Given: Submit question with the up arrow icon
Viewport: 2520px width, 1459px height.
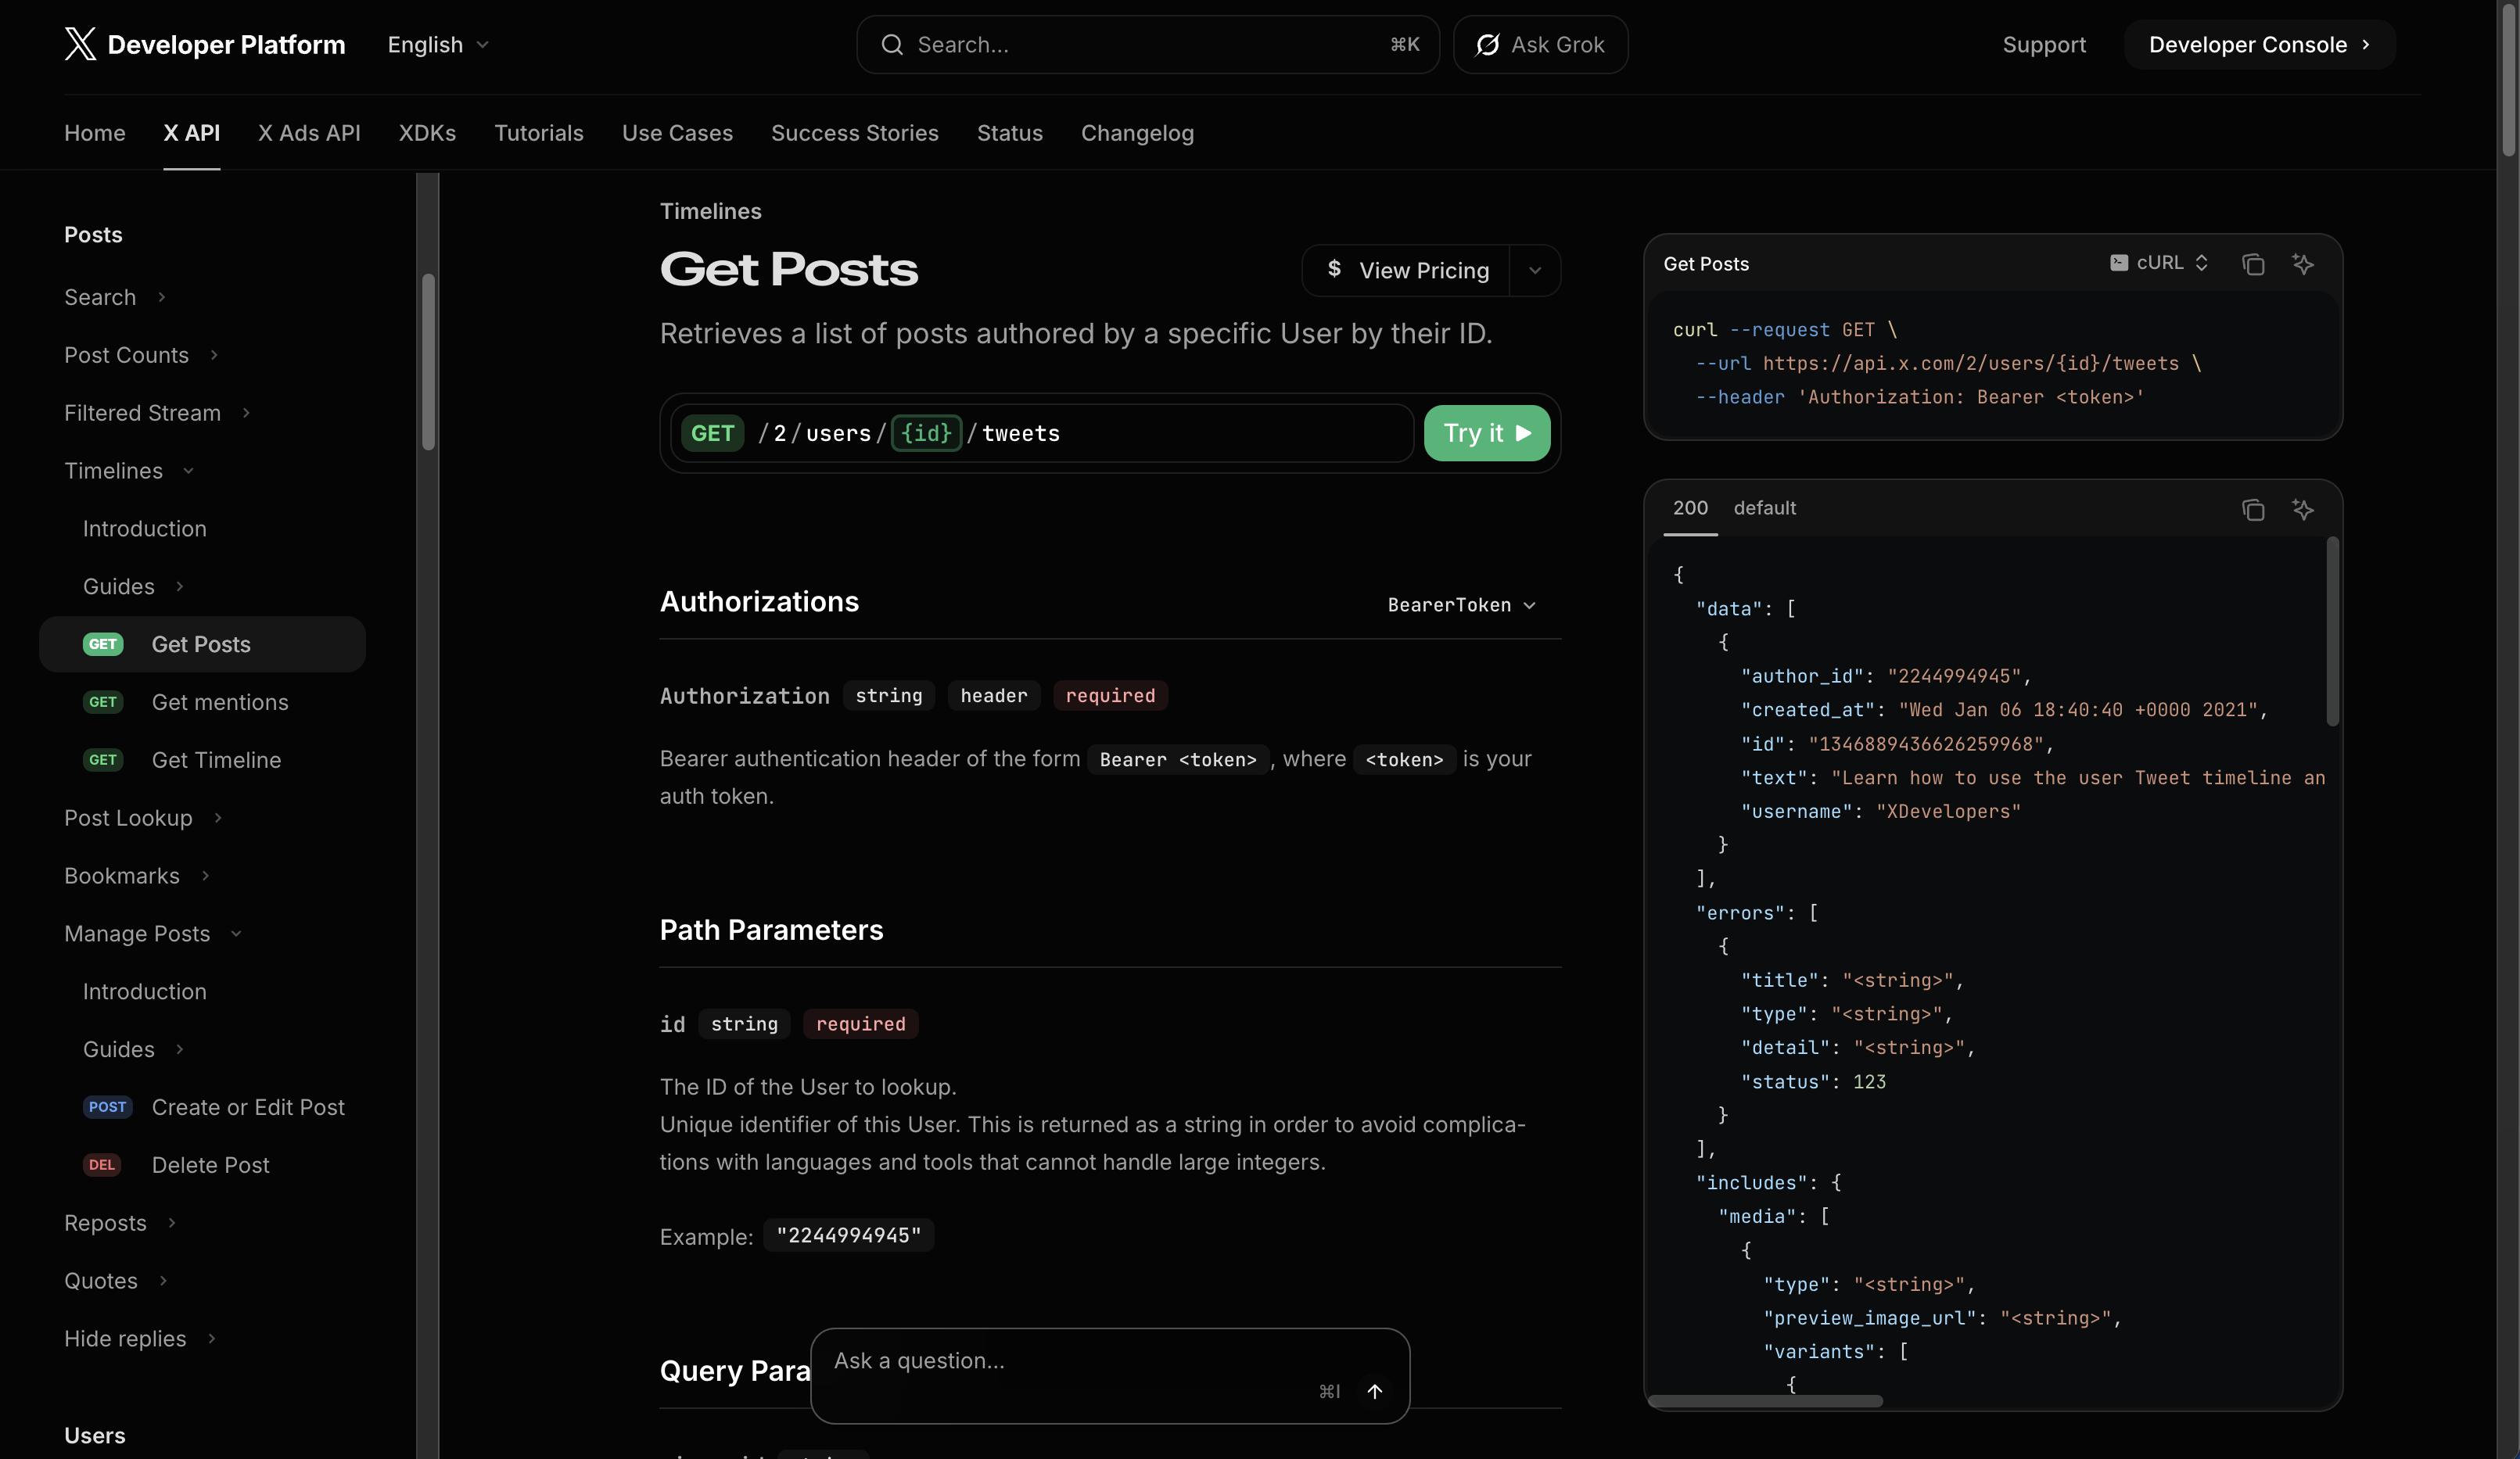Looking at the screenshot, I should [1374, 1391].
